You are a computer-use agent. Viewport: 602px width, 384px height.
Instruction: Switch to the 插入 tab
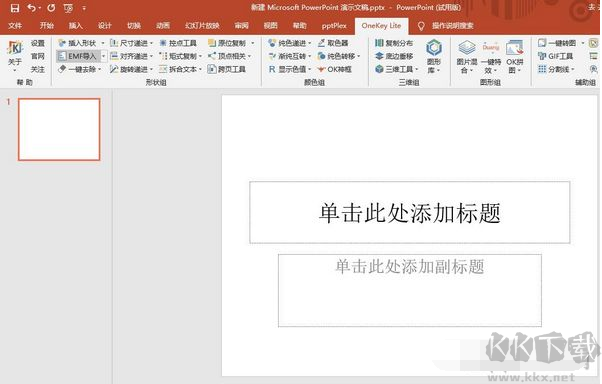point(76,26)
